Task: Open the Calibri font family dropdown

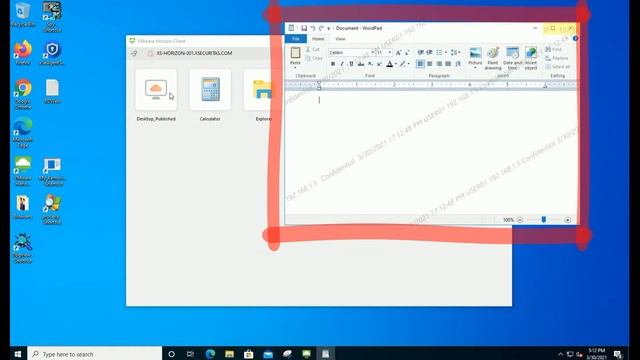Action: tap(372, 53)
